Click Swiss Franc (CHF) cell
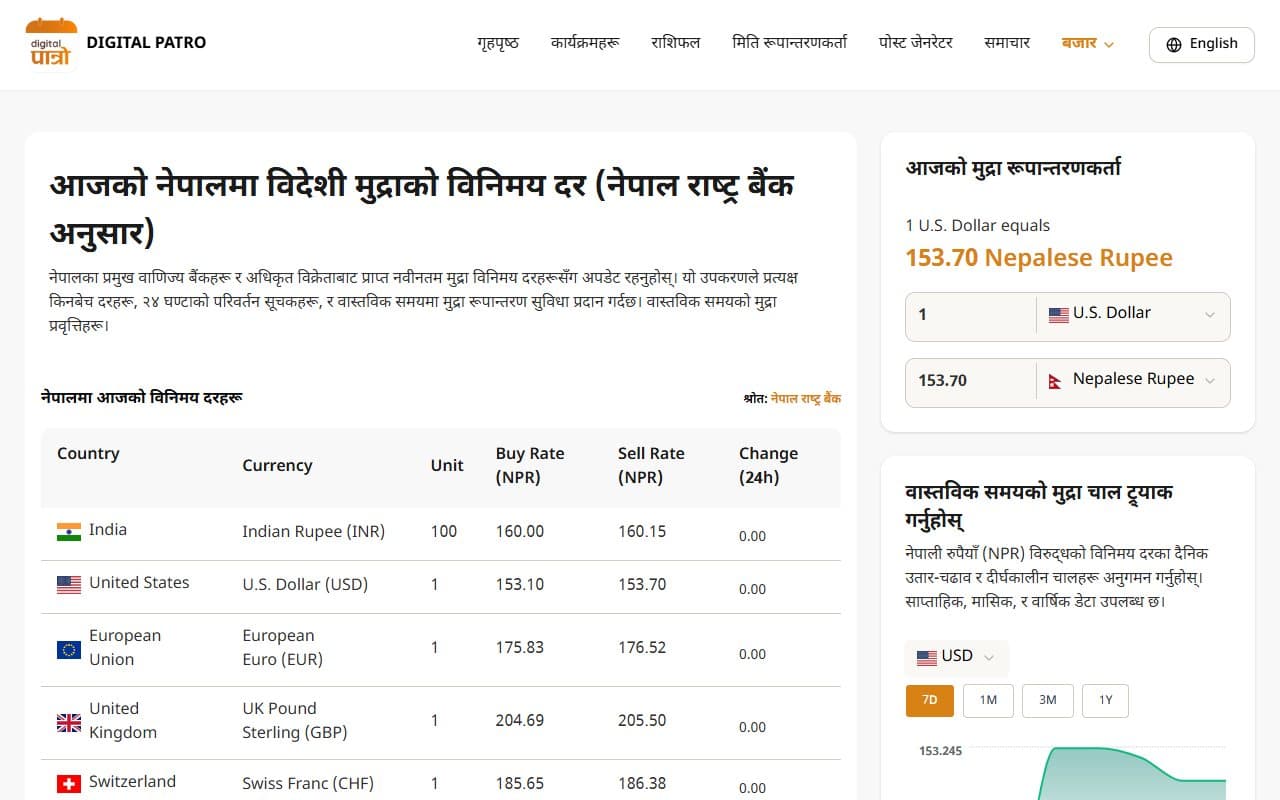The image size is (1280, 800). pos(308,785)
